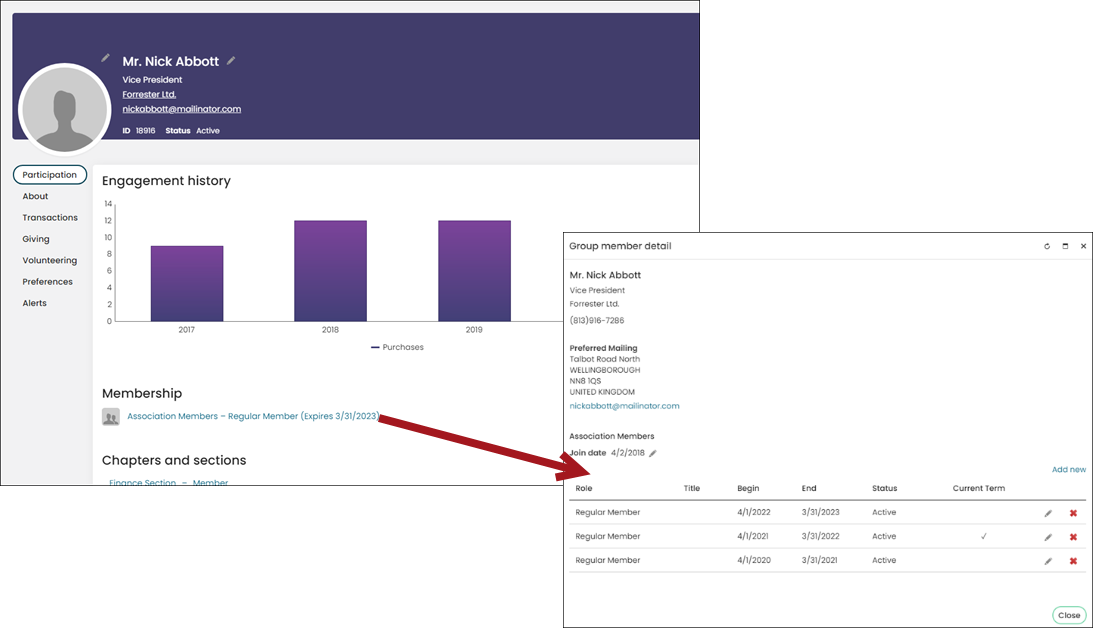
Task: Click the Add new link
Action: (1069, 470)
